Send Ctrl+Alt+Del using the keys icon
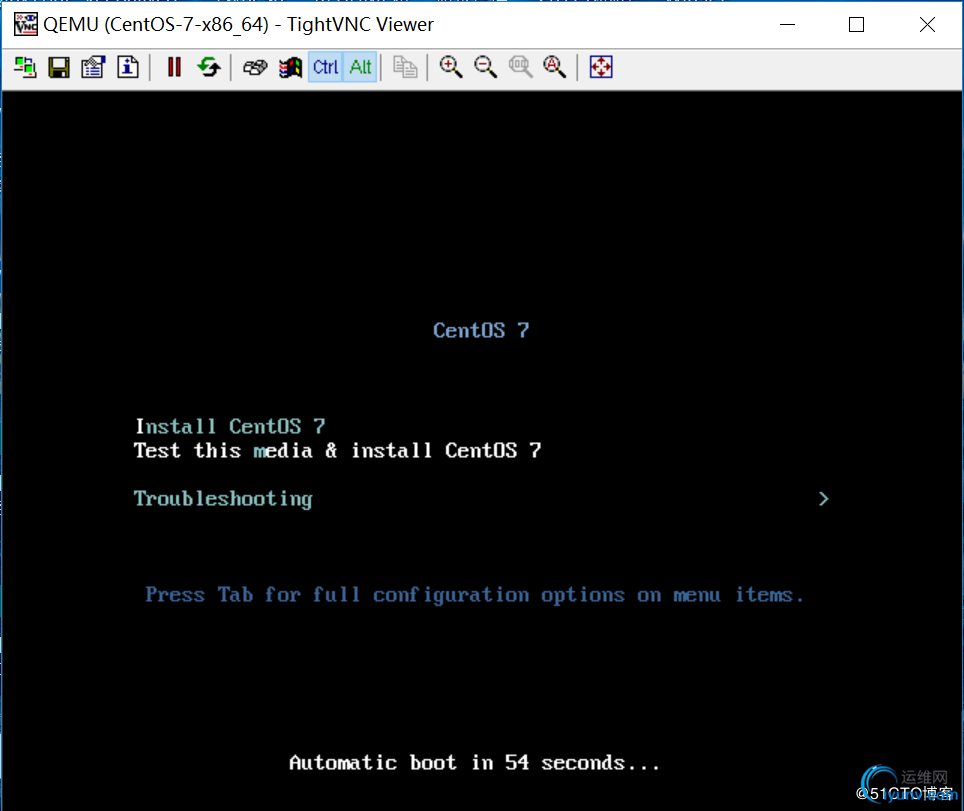964x811 pixels. (255, 67)
